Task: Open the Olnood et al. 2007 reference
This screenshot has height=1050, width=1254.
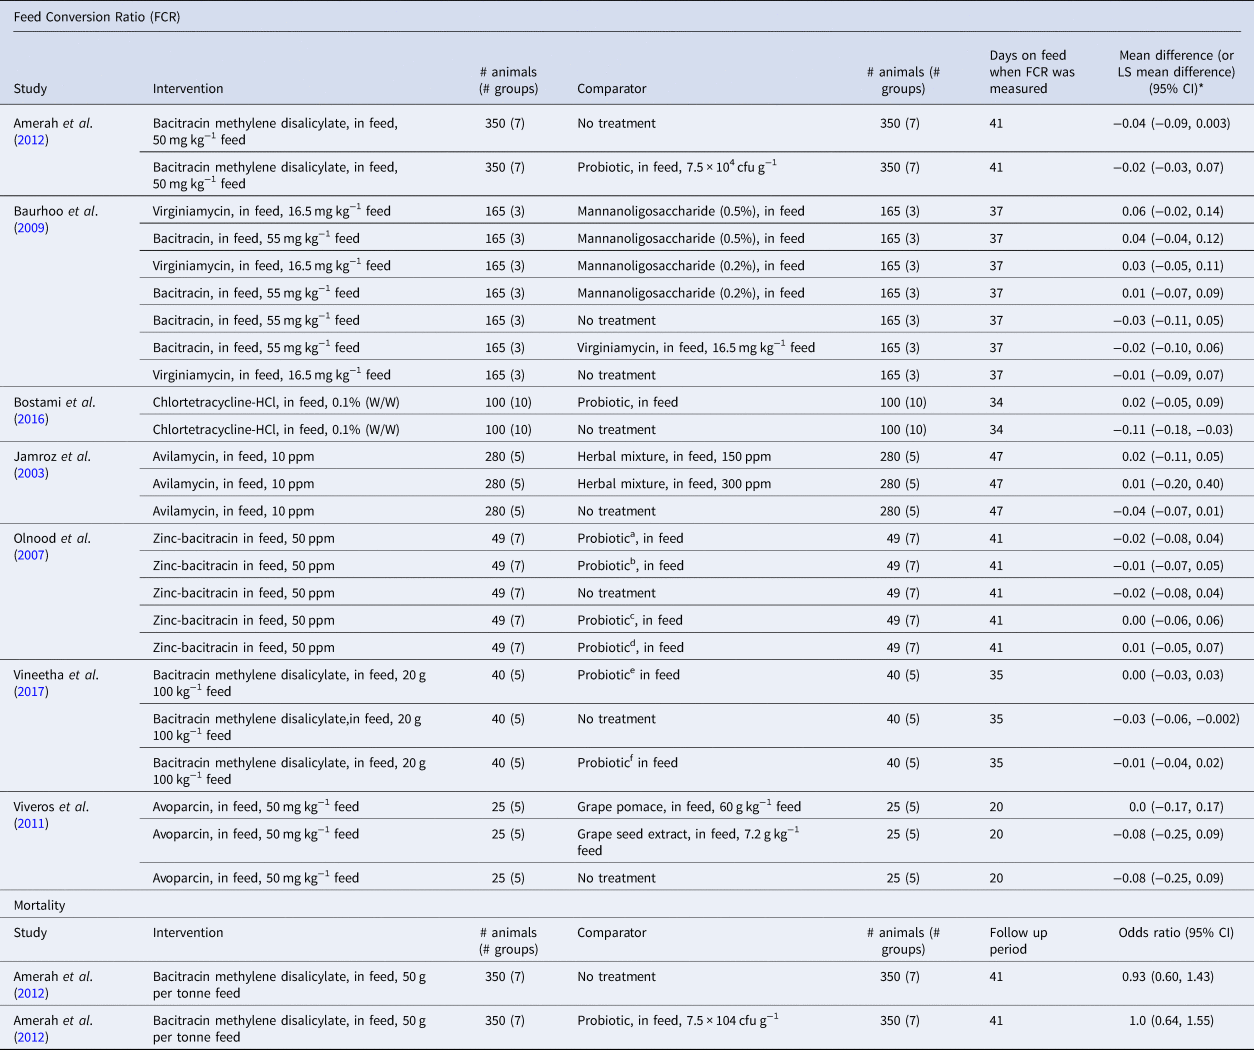Action: pyautogui.click(x=31, y=555)
